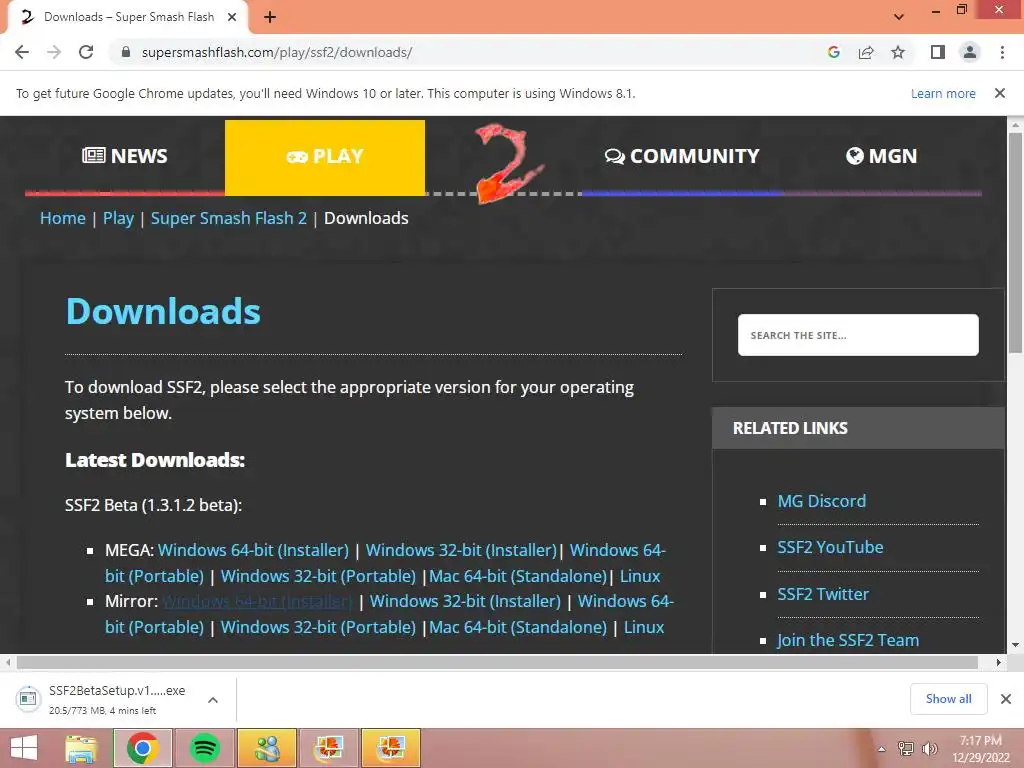The image size is (1024, 768).
Task: Open the SSF2 YouTube link
Action: tap(830, 547)
